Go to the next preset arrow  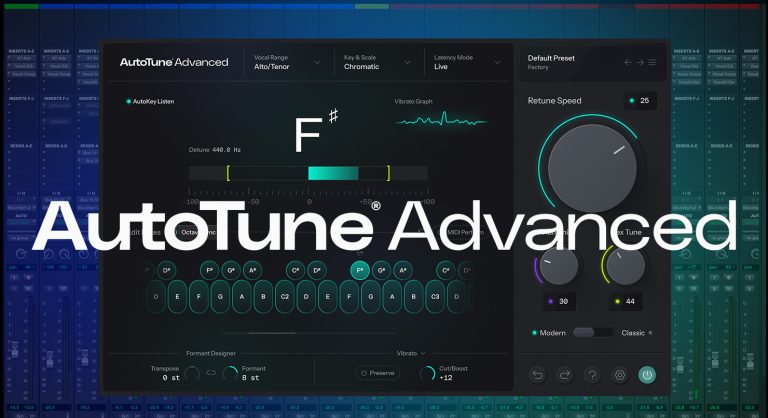click(640, 62)
